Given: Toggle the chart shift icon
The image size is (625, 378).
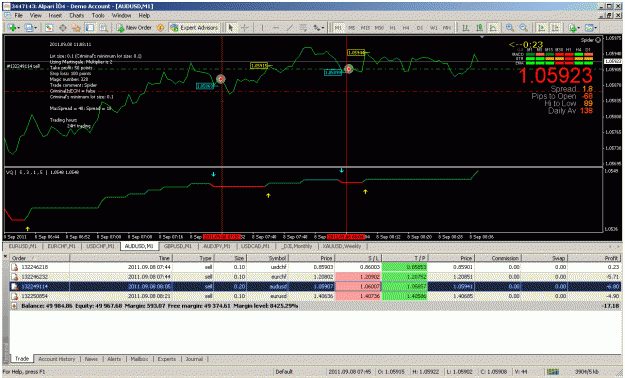Looking at the screenshot, I should click(x=555, y=28).
